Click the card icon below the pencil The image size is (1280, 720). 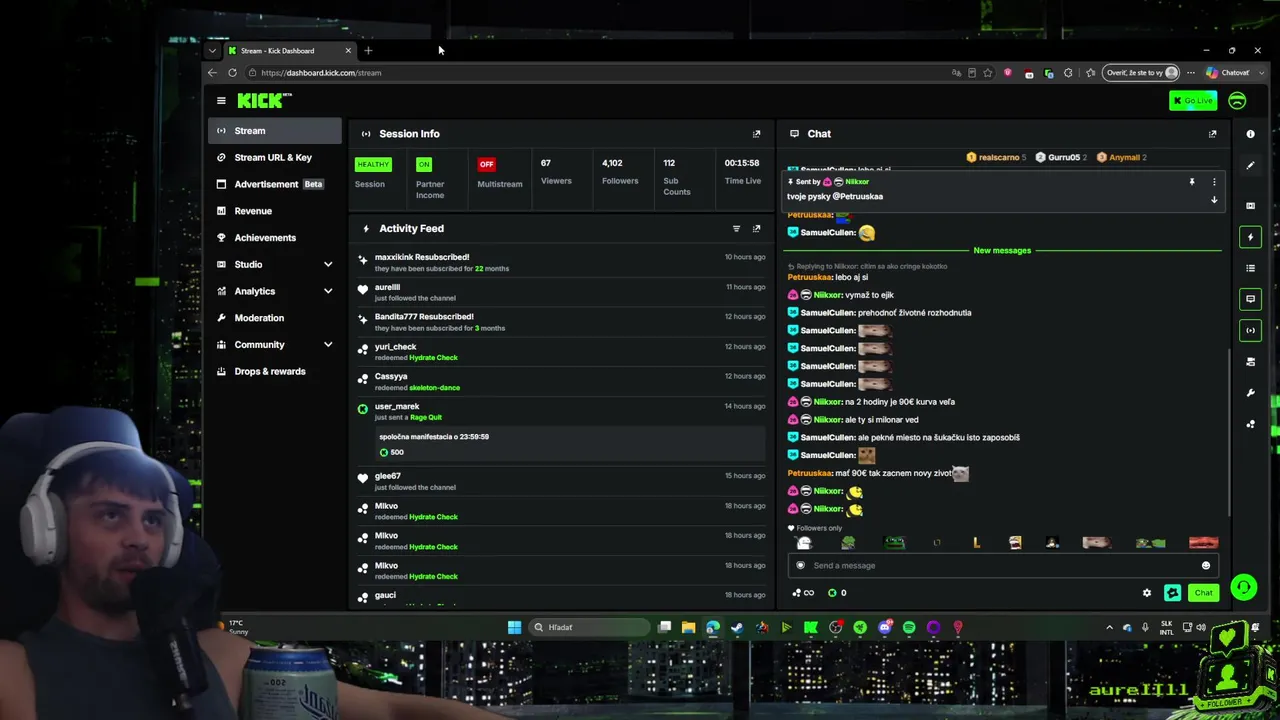pyautogui.click(x=1250, y=205)
